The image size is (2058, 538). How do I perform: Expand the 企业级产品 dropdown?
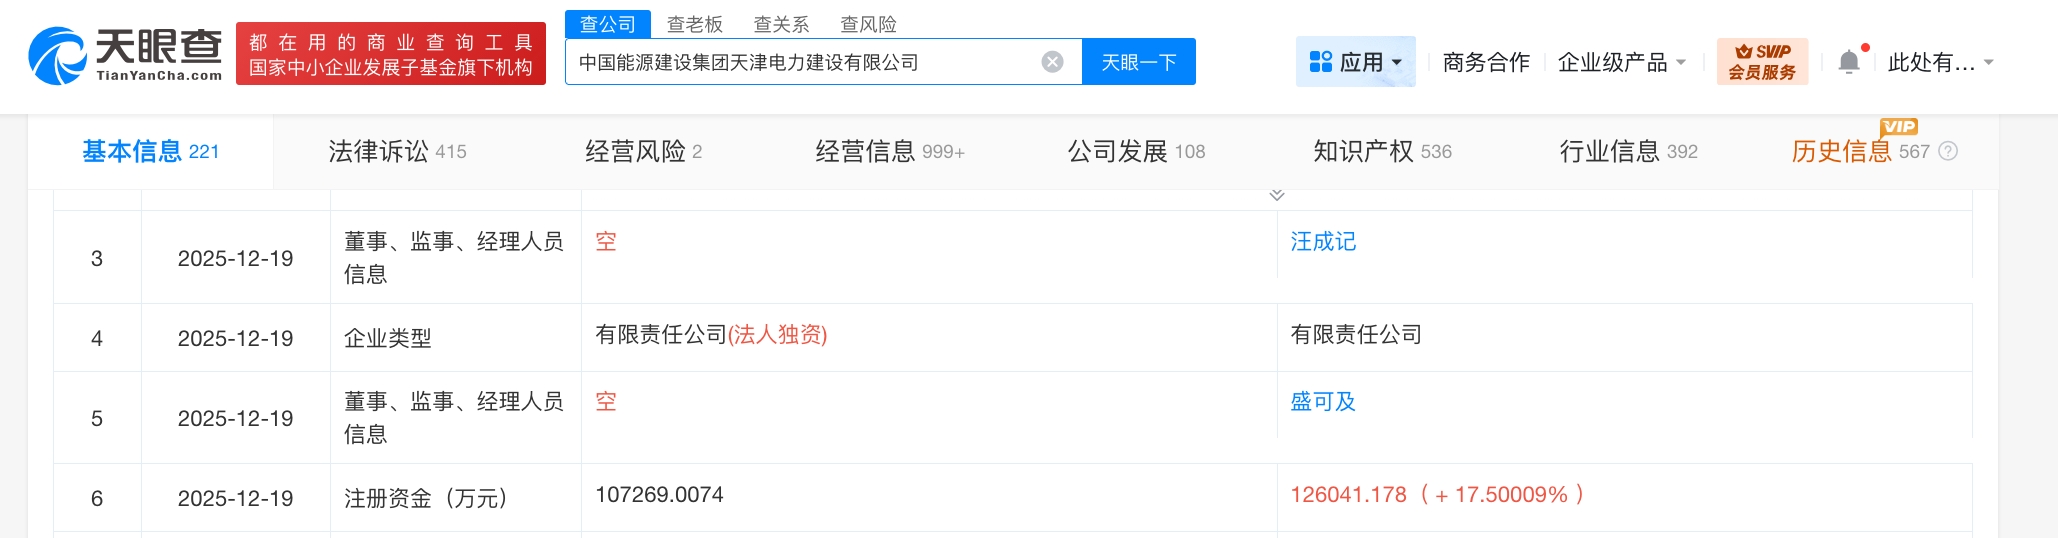[1621, 62]
